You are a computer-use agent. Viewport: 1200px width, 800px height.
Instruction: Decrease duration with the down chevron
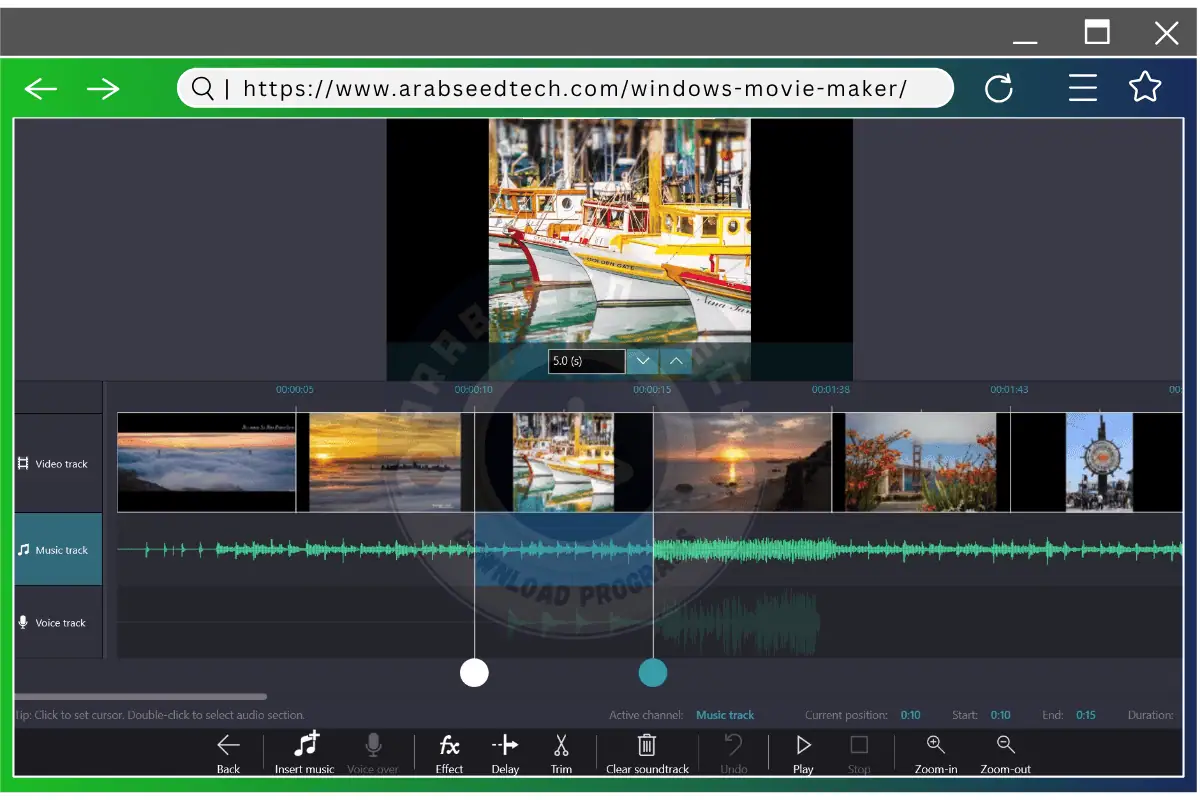pos(643,361)
